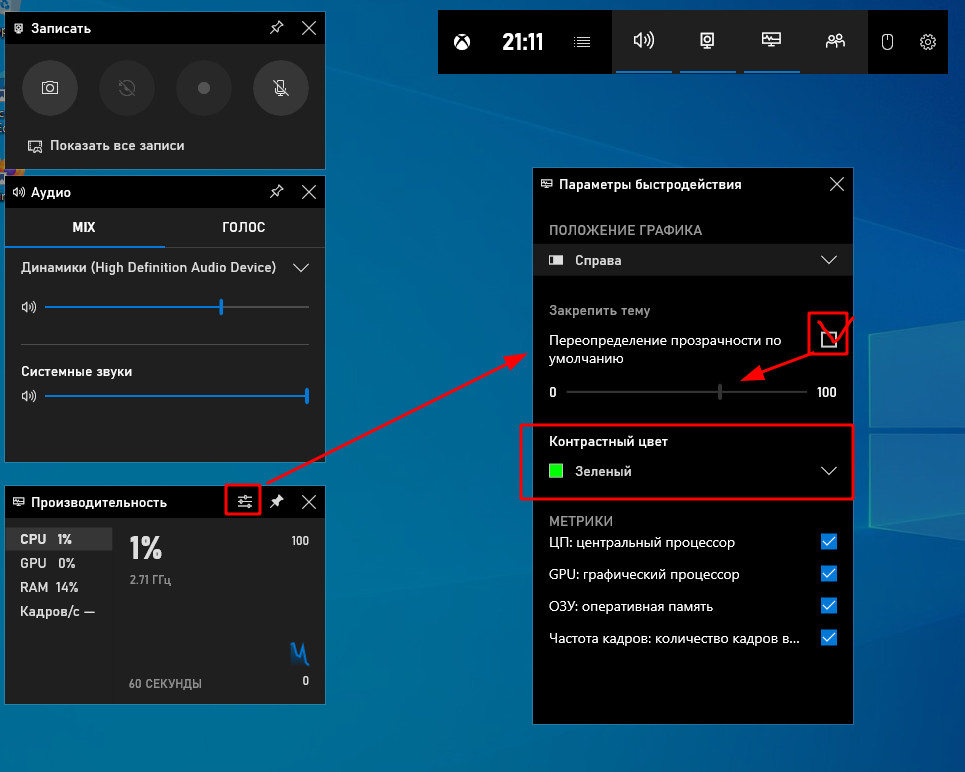
Task: Uncheck the RAM metric checkbox
Action: click(x=828, y=606)
